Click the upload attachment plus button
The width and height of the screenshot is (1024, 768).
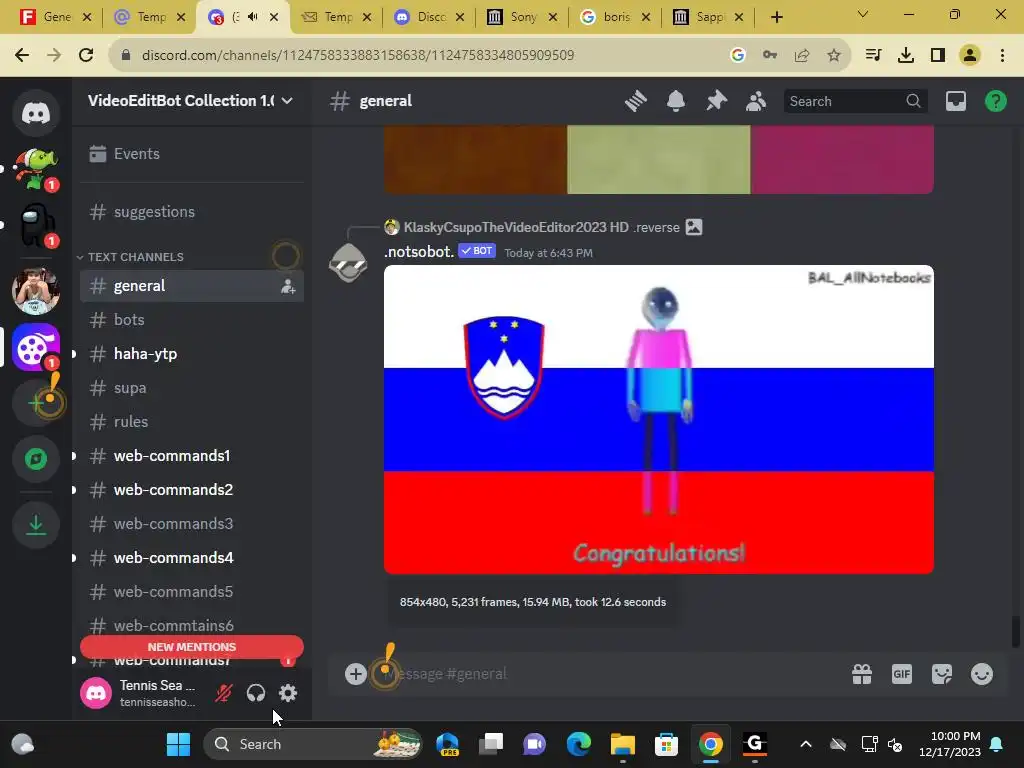pos(356,673)
